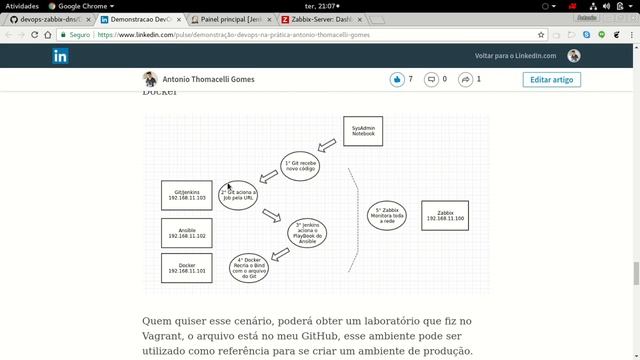Go back with the browser back arrow
640x360 pixels.
[x=9, y=35]
